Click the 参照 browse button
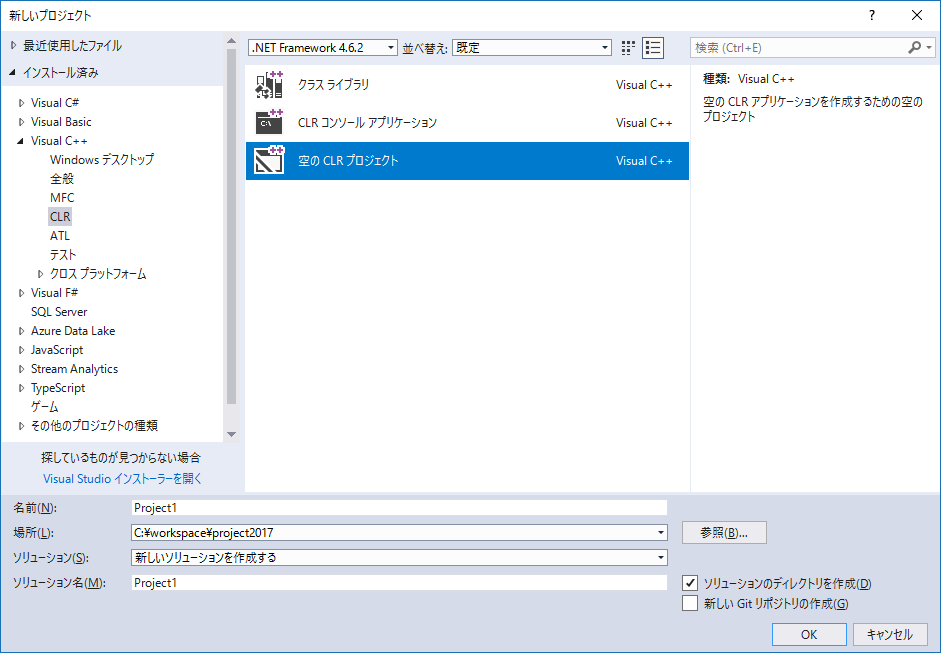This screenshot has height=653, width=941. click(x=723, y=532)
